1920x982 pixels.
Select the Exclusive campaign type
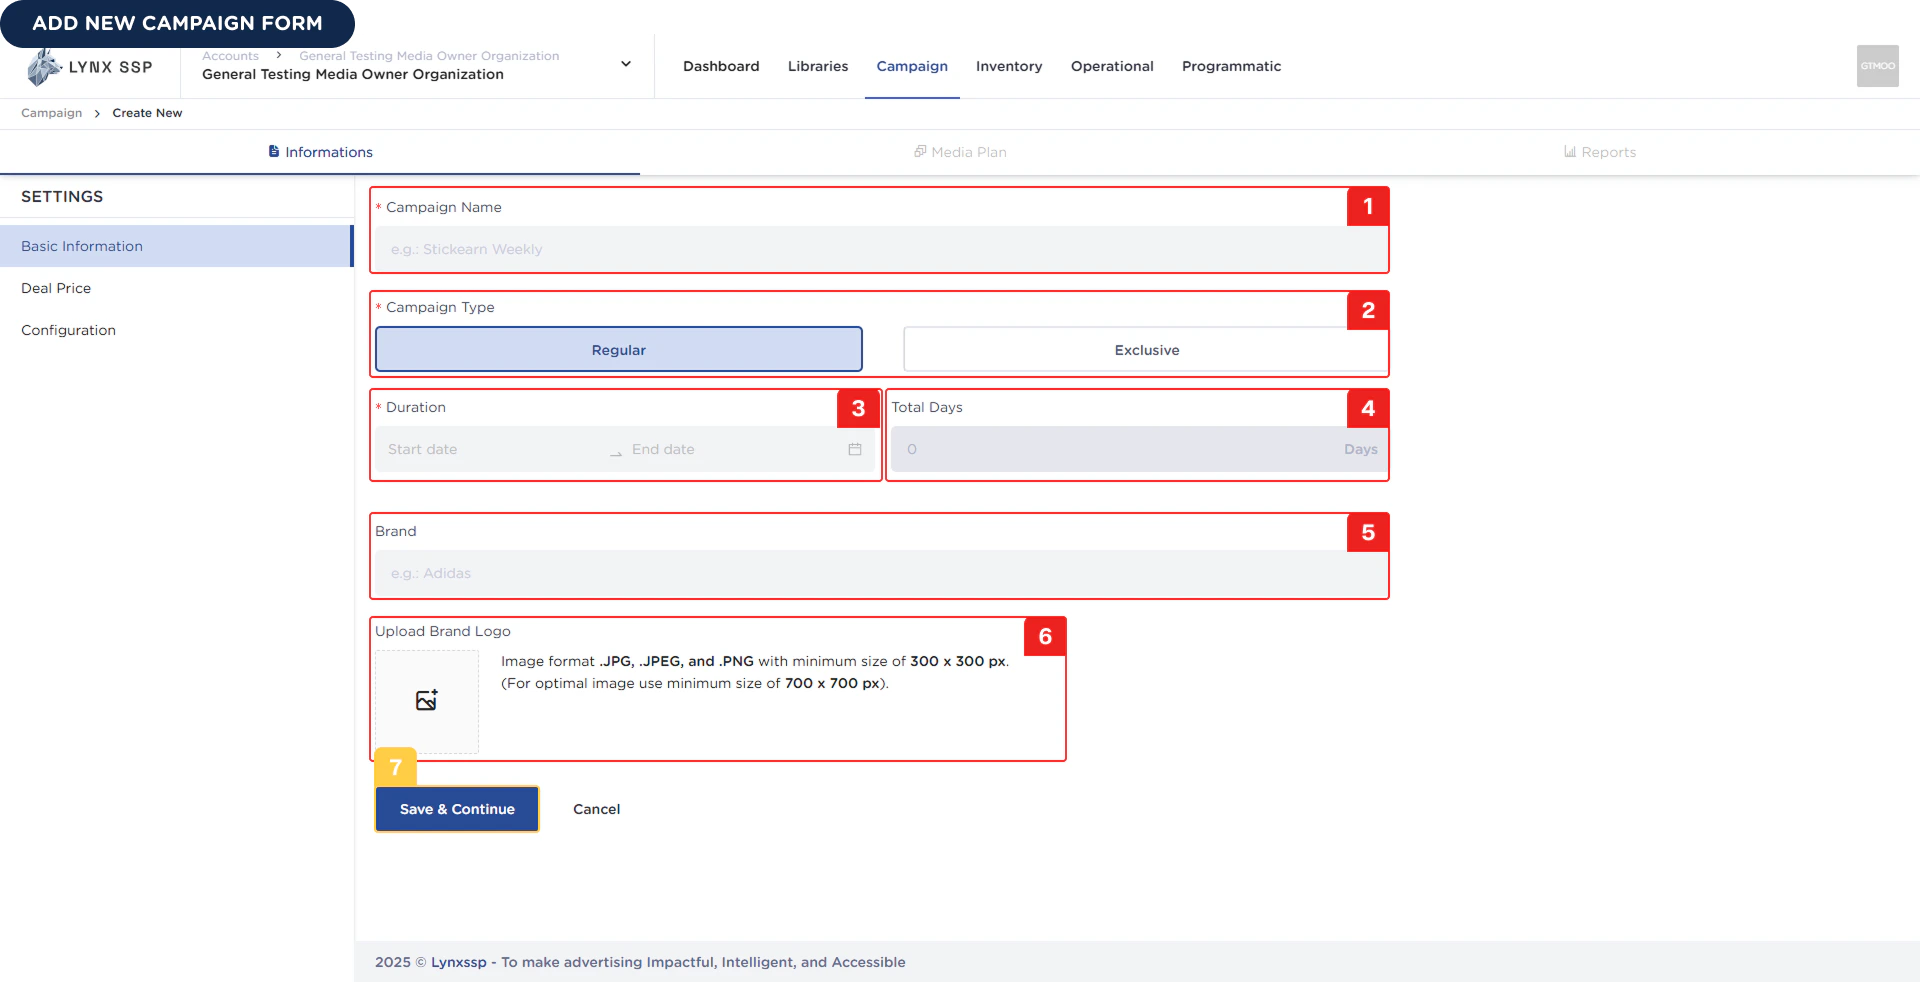coord(1145,350)
